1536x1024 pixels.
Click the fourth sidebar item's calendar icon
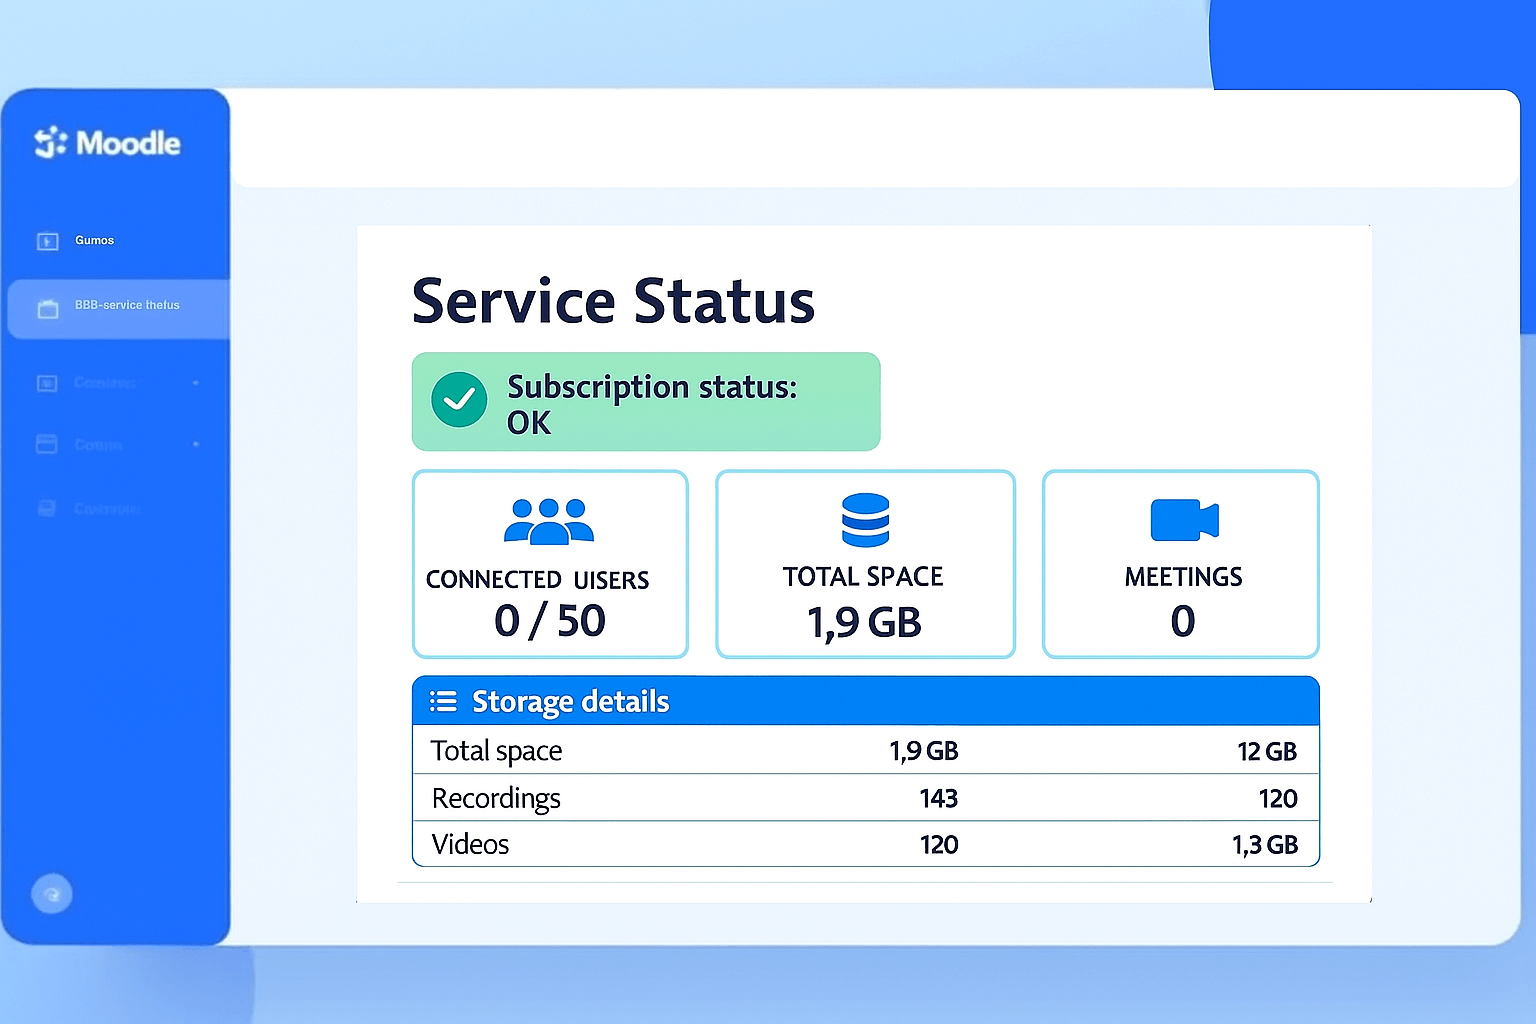click(x=46, y=444)
